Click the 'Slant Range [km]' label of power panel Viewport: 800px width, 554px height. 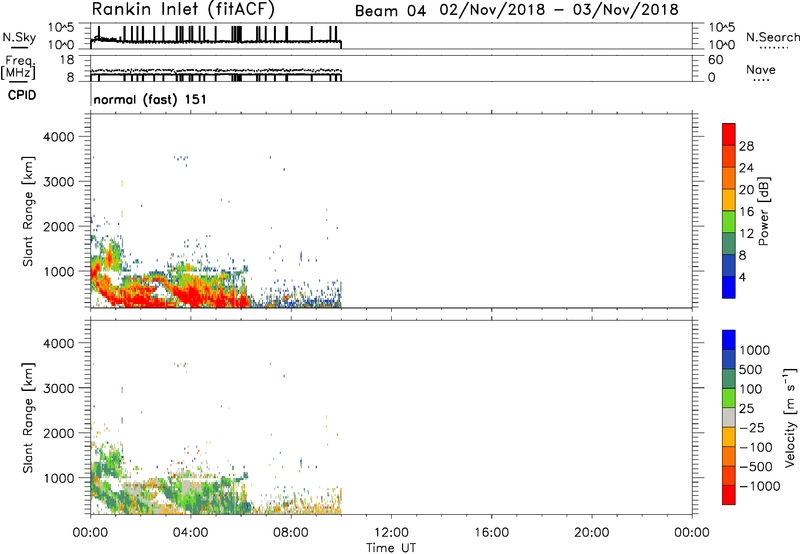(x=28, y=211)
